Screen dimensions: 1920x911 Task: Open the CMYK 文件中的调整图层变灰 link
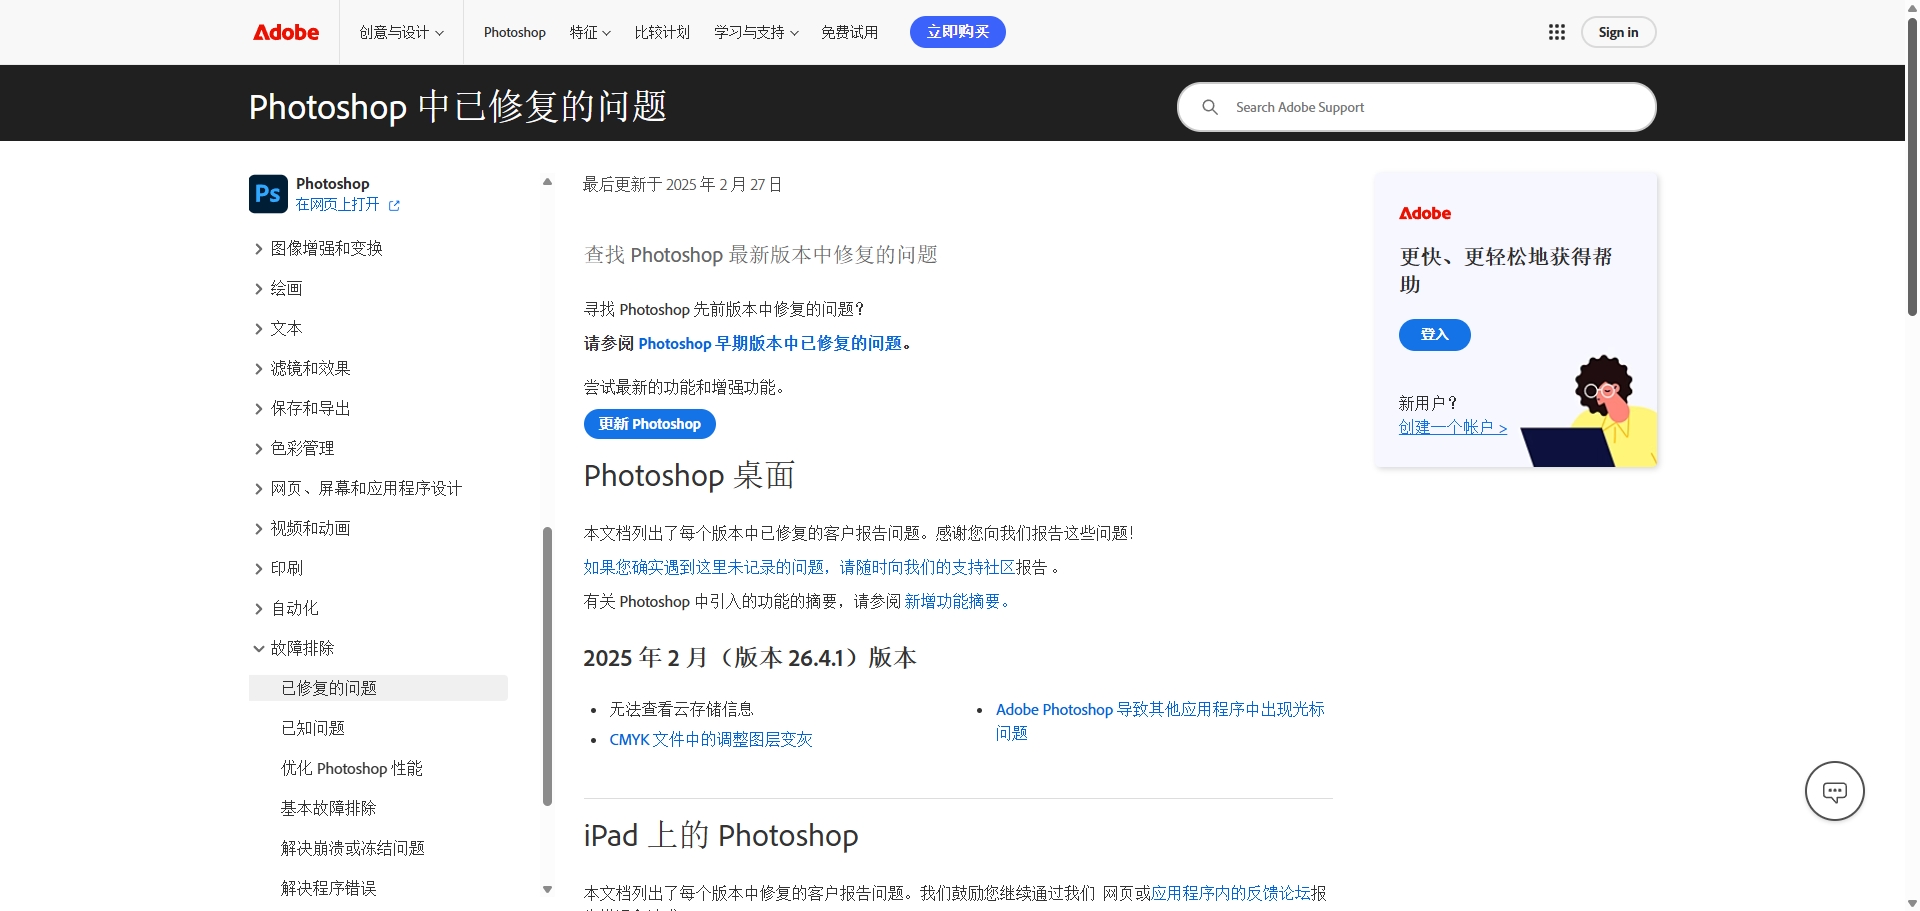pyautogui.click(x=711, y=739)
